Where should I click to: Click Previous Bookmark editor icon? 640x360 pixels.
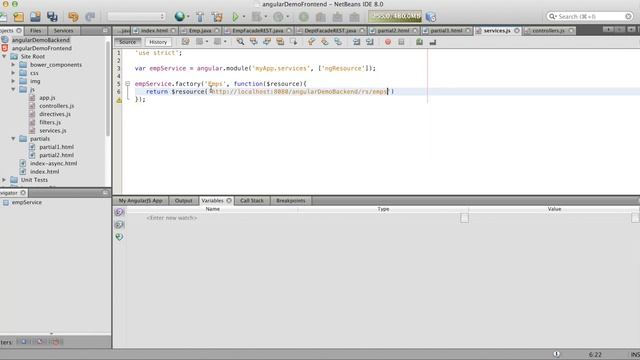tap(311, 42)
